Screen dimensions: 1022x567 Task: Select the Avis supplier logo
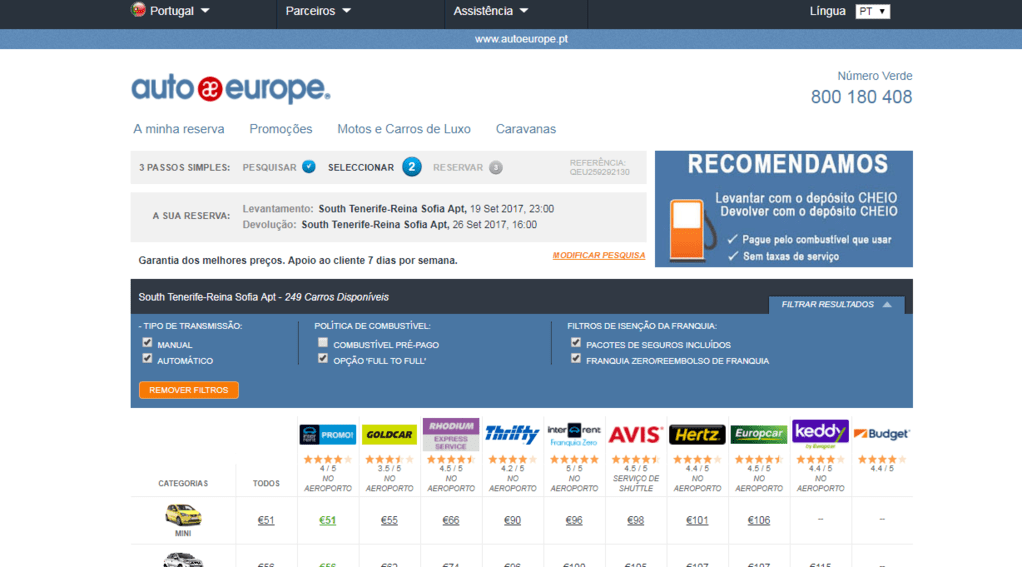pyautogui.click(x=635, y=435)
